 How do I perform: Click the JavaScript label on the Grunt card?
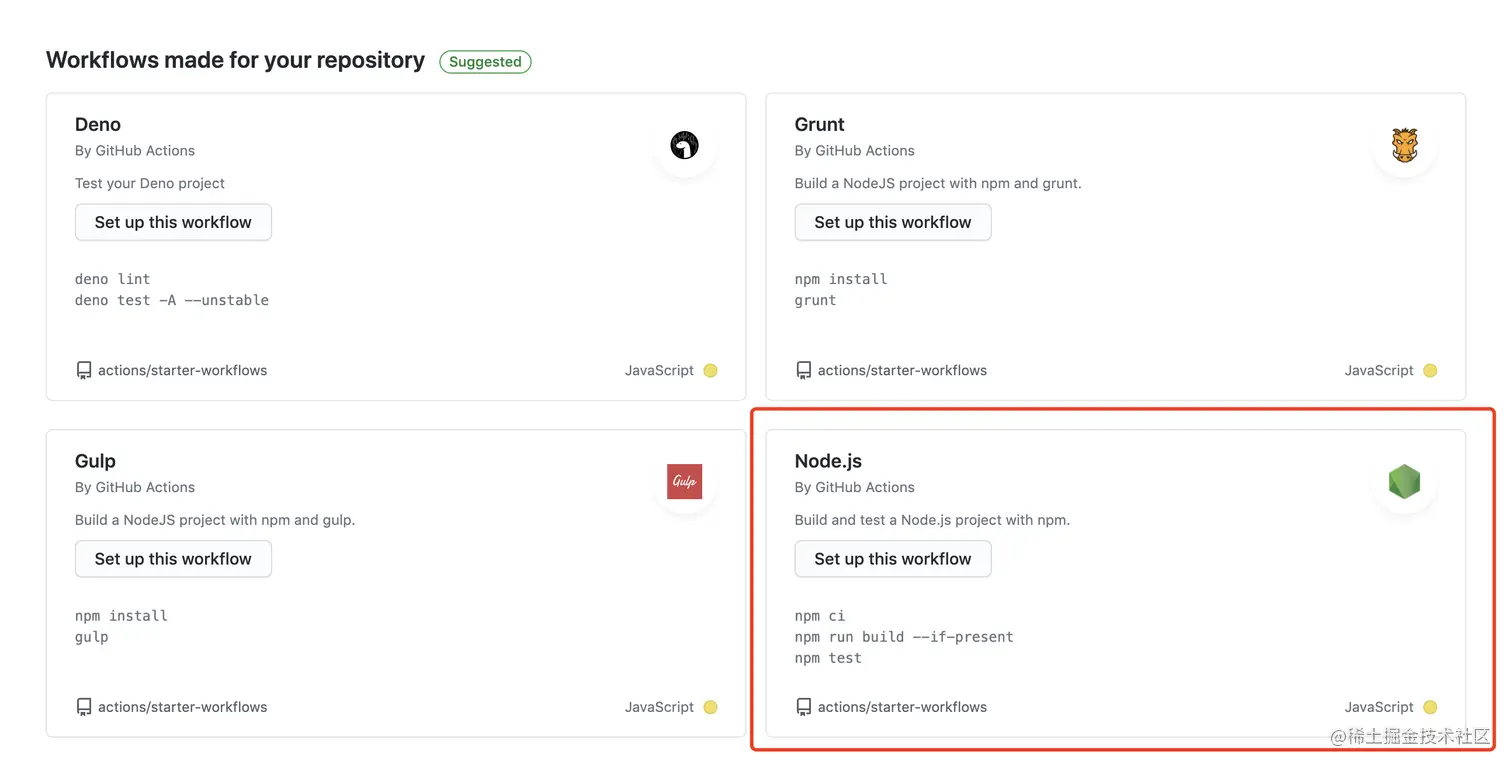tap(1378, 369)
